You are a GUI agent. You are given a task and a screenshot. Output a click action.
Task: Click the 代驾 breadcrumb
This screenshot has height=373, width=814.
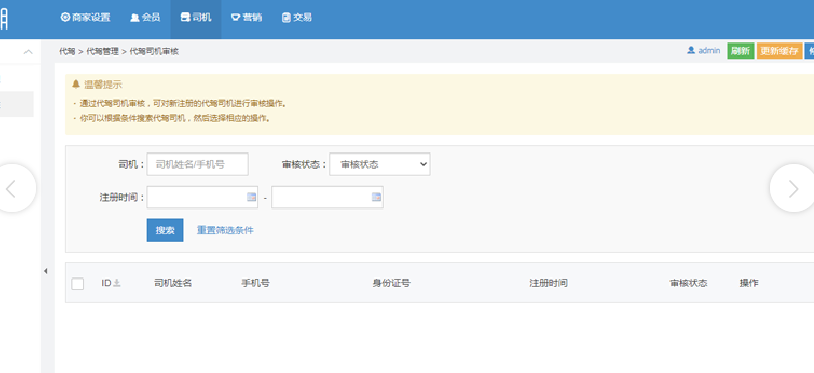[67, 51]
